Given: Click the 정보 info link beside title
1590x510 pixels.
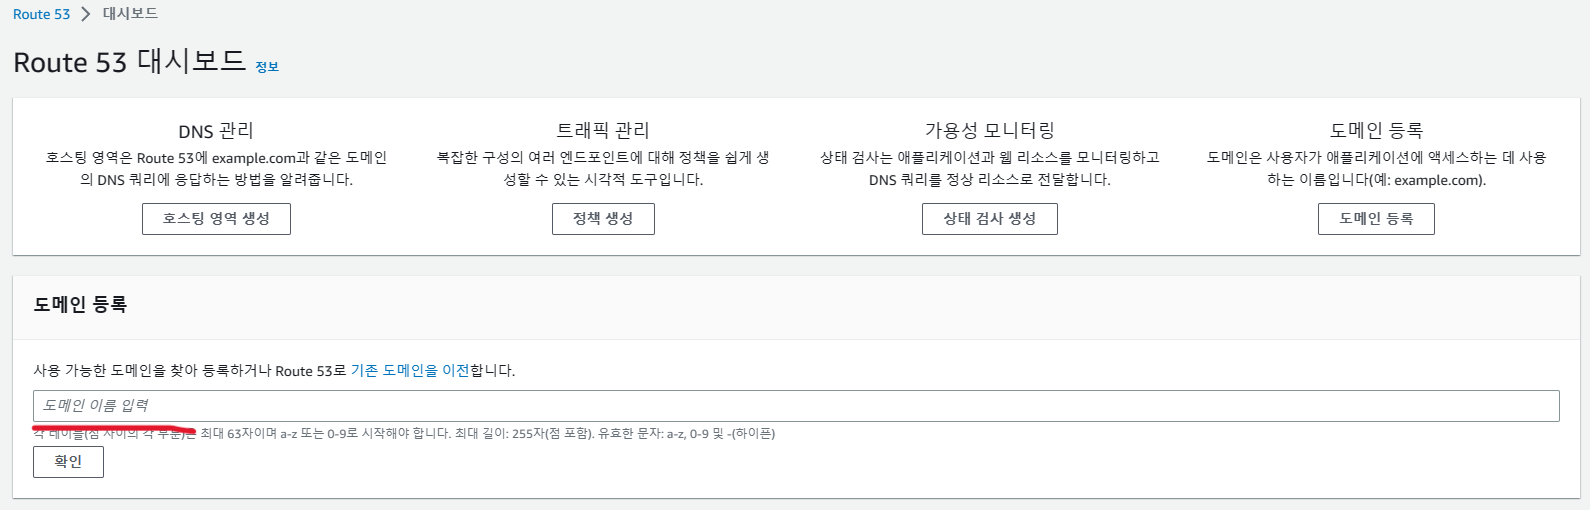Looking at the screenshot, I should point(267,67).
